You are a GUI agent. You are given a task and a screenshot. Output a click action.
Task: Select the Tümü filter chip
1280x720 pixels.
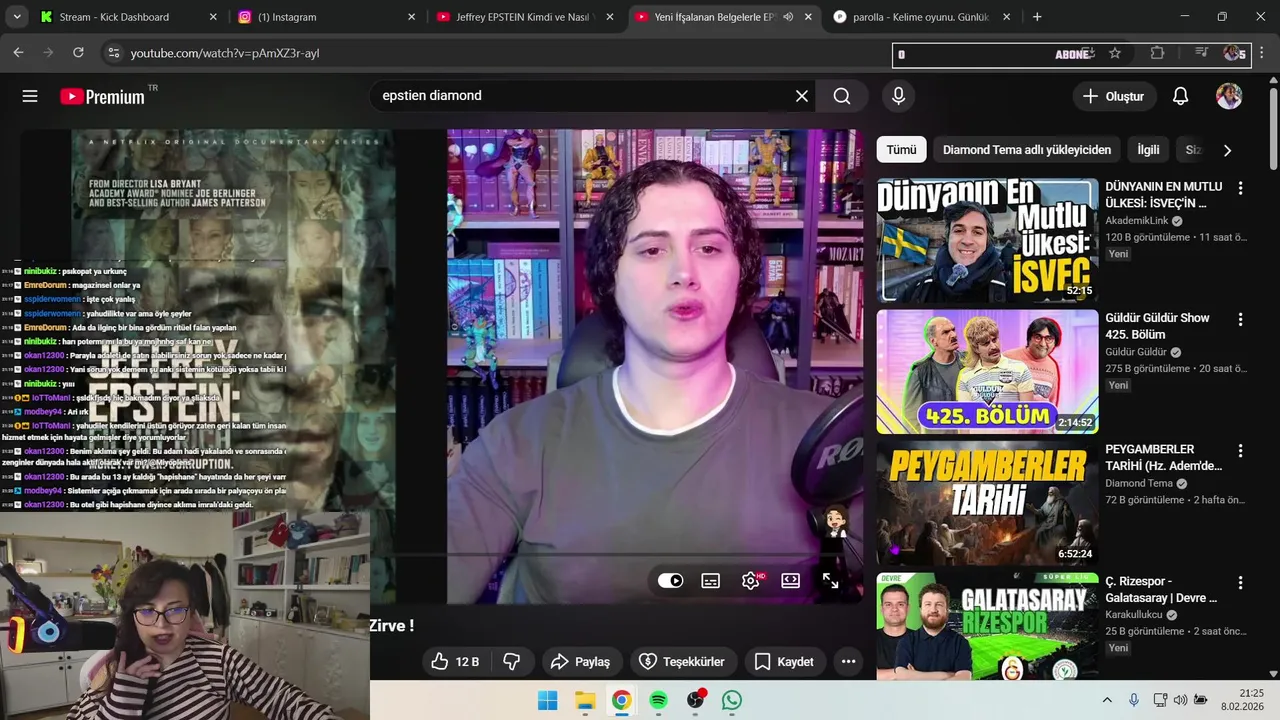coord(901,150)
